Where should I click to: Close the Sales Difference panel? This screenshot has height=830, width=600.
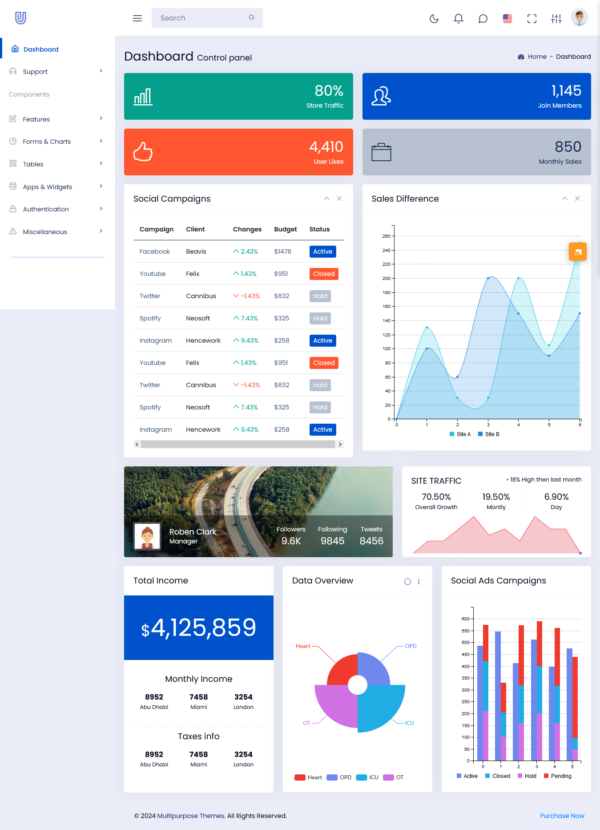[x=578, y=199]
